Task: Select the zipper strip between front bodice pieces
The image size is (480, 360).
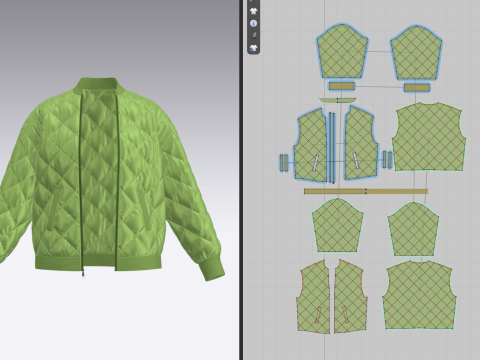Action: coord(332,148)
